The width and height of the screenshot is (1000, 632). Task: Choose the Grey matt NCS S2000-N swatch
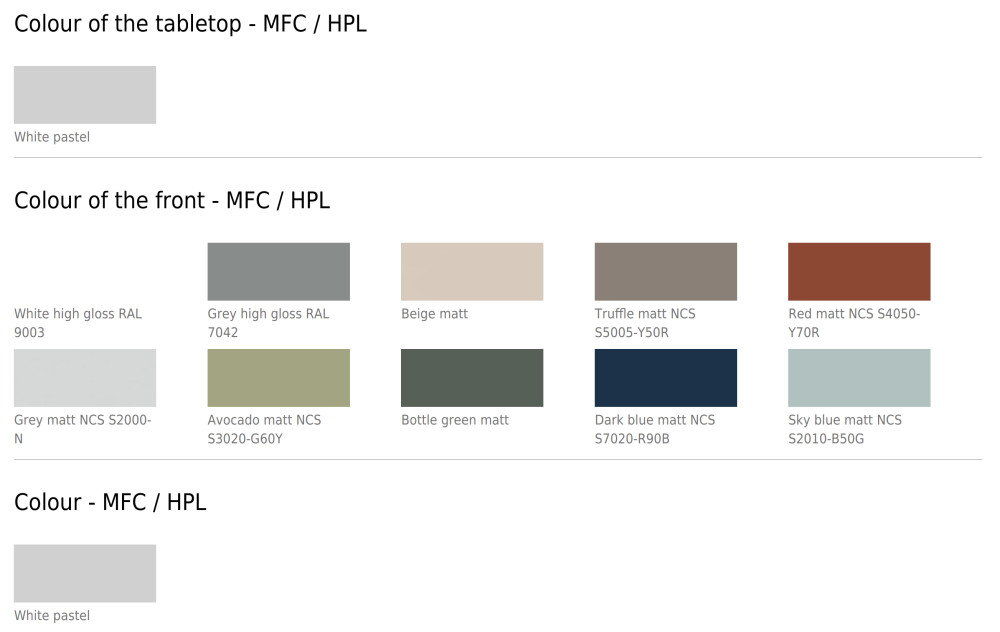85,378
